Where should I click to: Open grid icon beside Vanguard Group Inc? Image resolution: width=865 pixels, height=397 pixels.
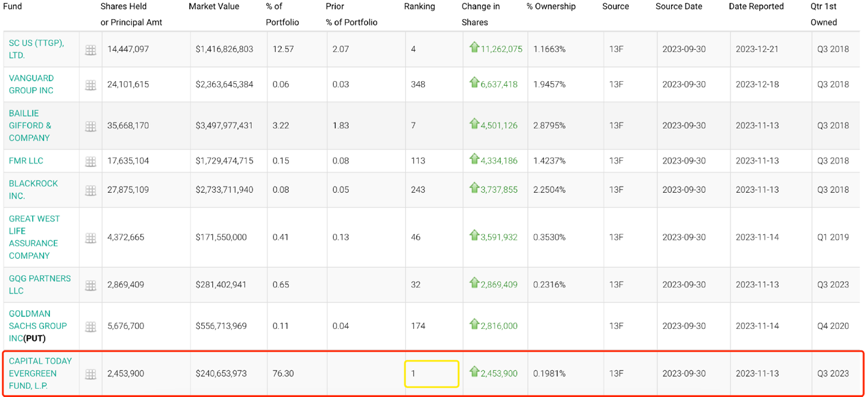90,85
